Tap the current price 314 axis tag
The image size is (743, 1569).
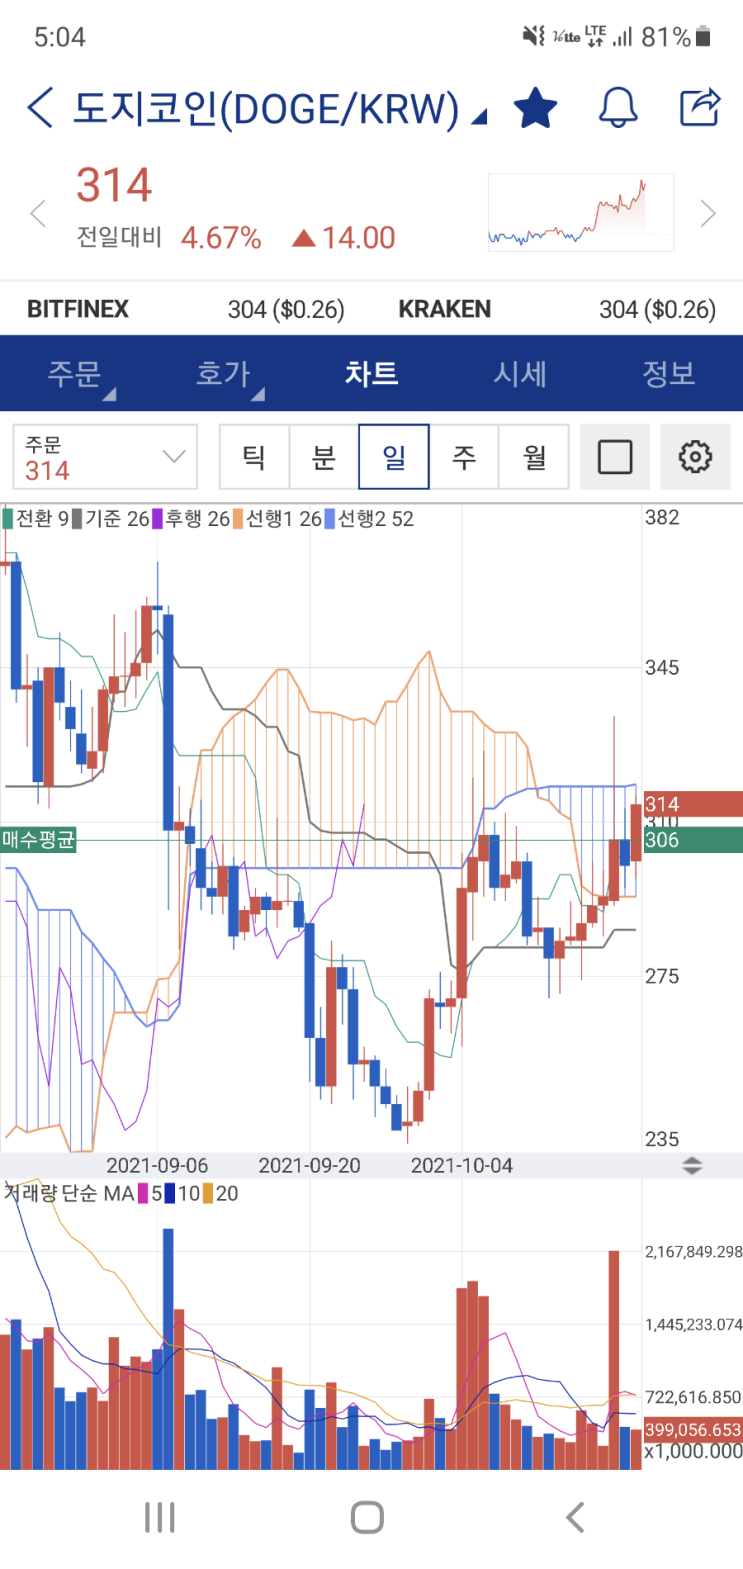click(x=692, y=804)
